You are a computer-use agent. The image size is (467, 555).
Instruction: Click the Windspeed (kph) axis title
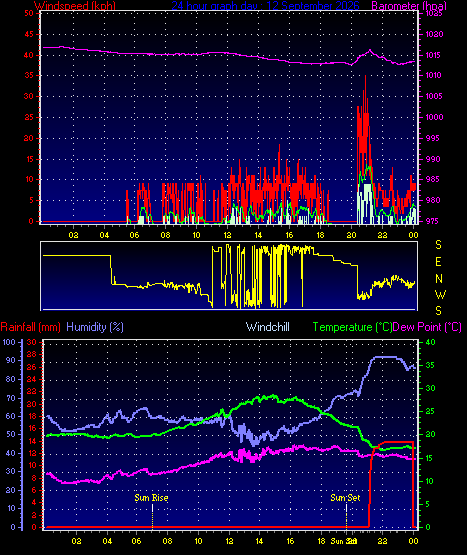(x=75, y=6)
